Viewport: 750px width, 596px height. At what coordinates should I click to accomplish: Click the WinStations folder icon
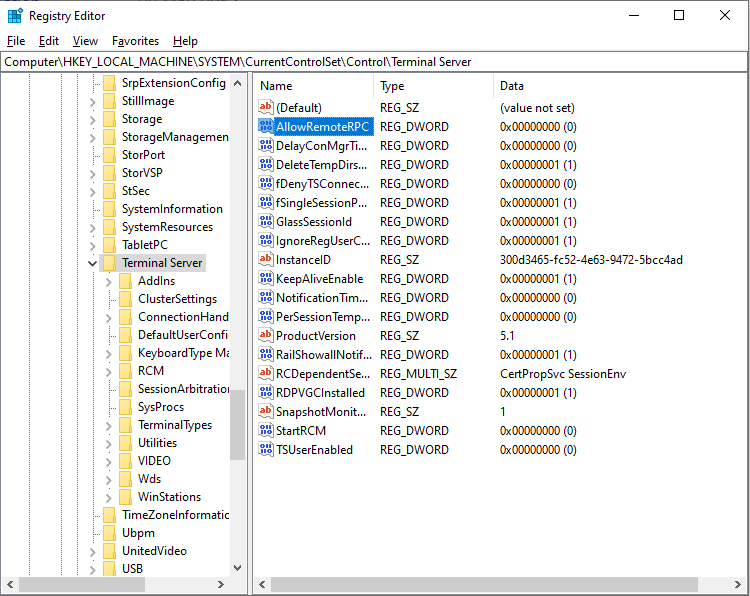(x=125, y=497)
